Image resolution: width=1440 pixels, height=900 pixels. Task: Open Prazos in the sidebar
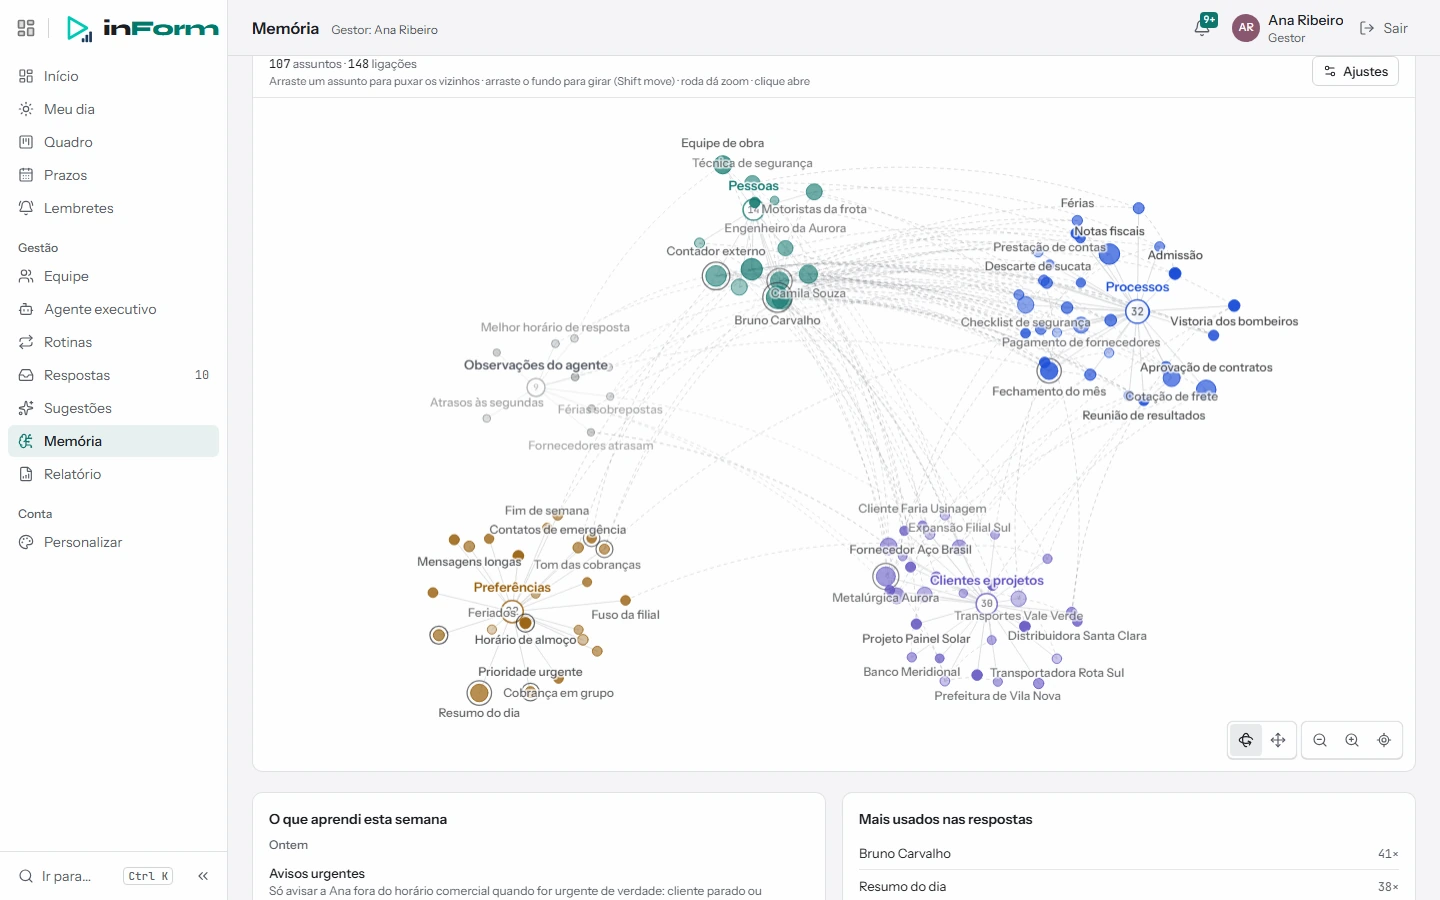click(113, 175)
